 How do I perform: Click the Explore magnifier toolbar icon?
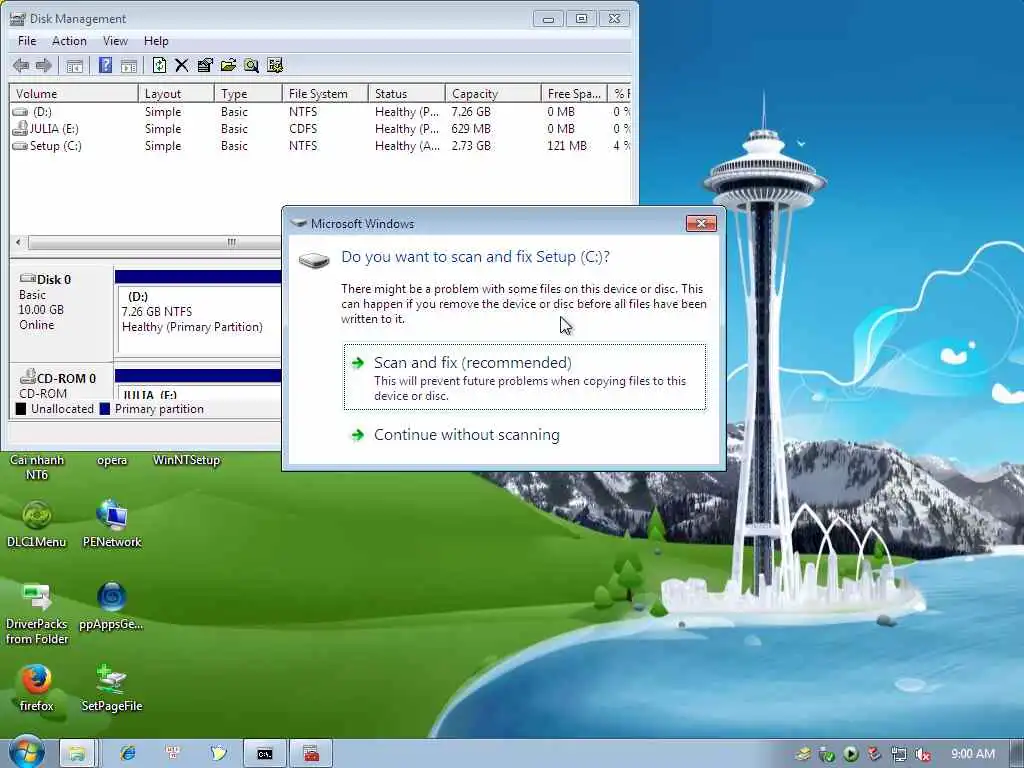coord(251,65)
